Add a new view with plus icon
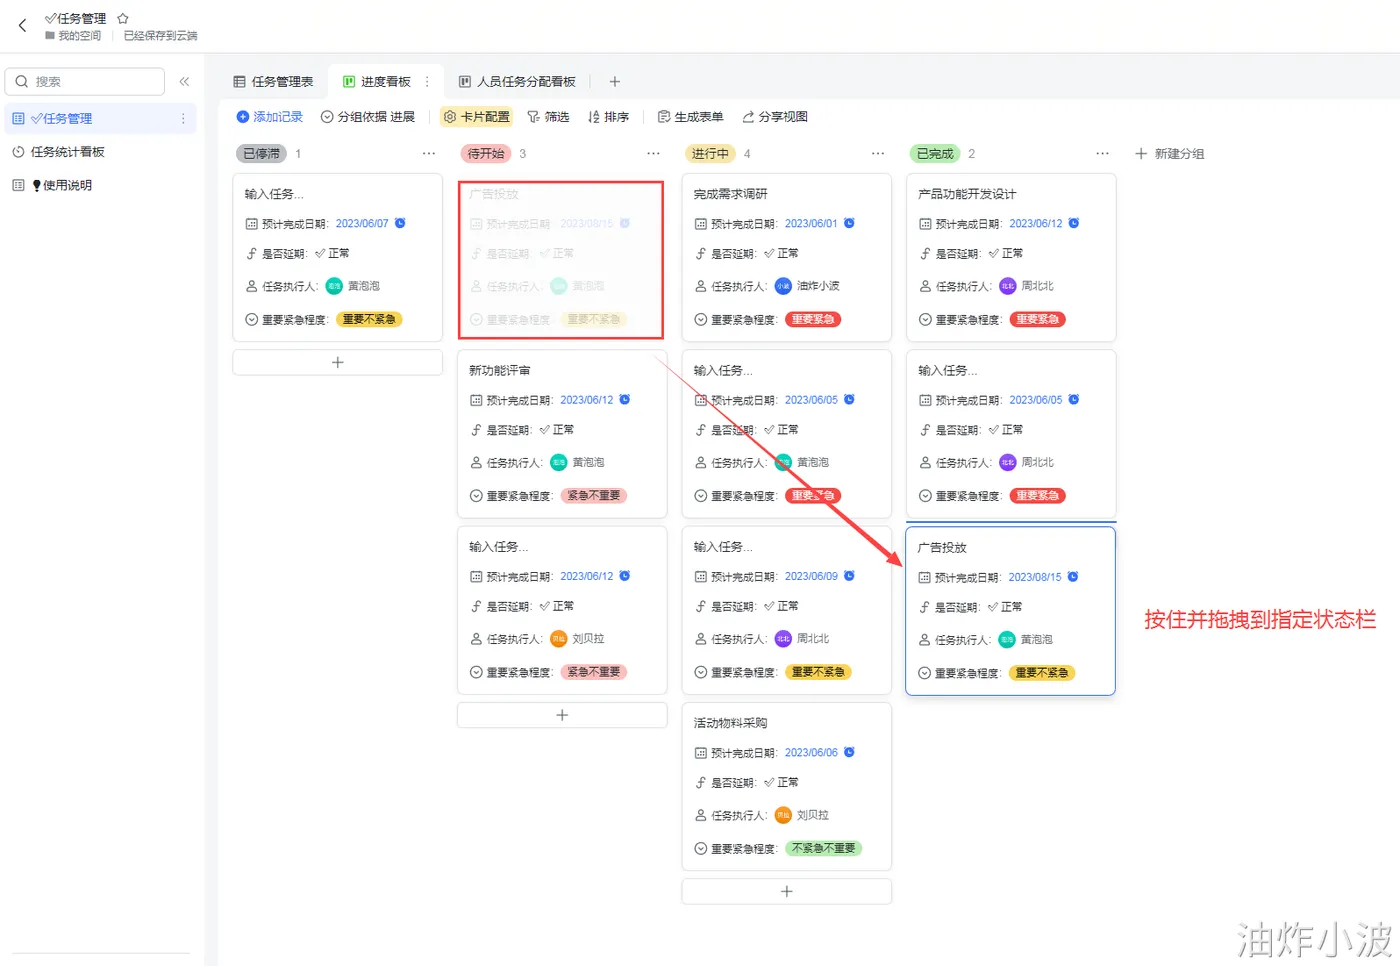This screenshot has width=1400, height=966. [x=615, y=82]
